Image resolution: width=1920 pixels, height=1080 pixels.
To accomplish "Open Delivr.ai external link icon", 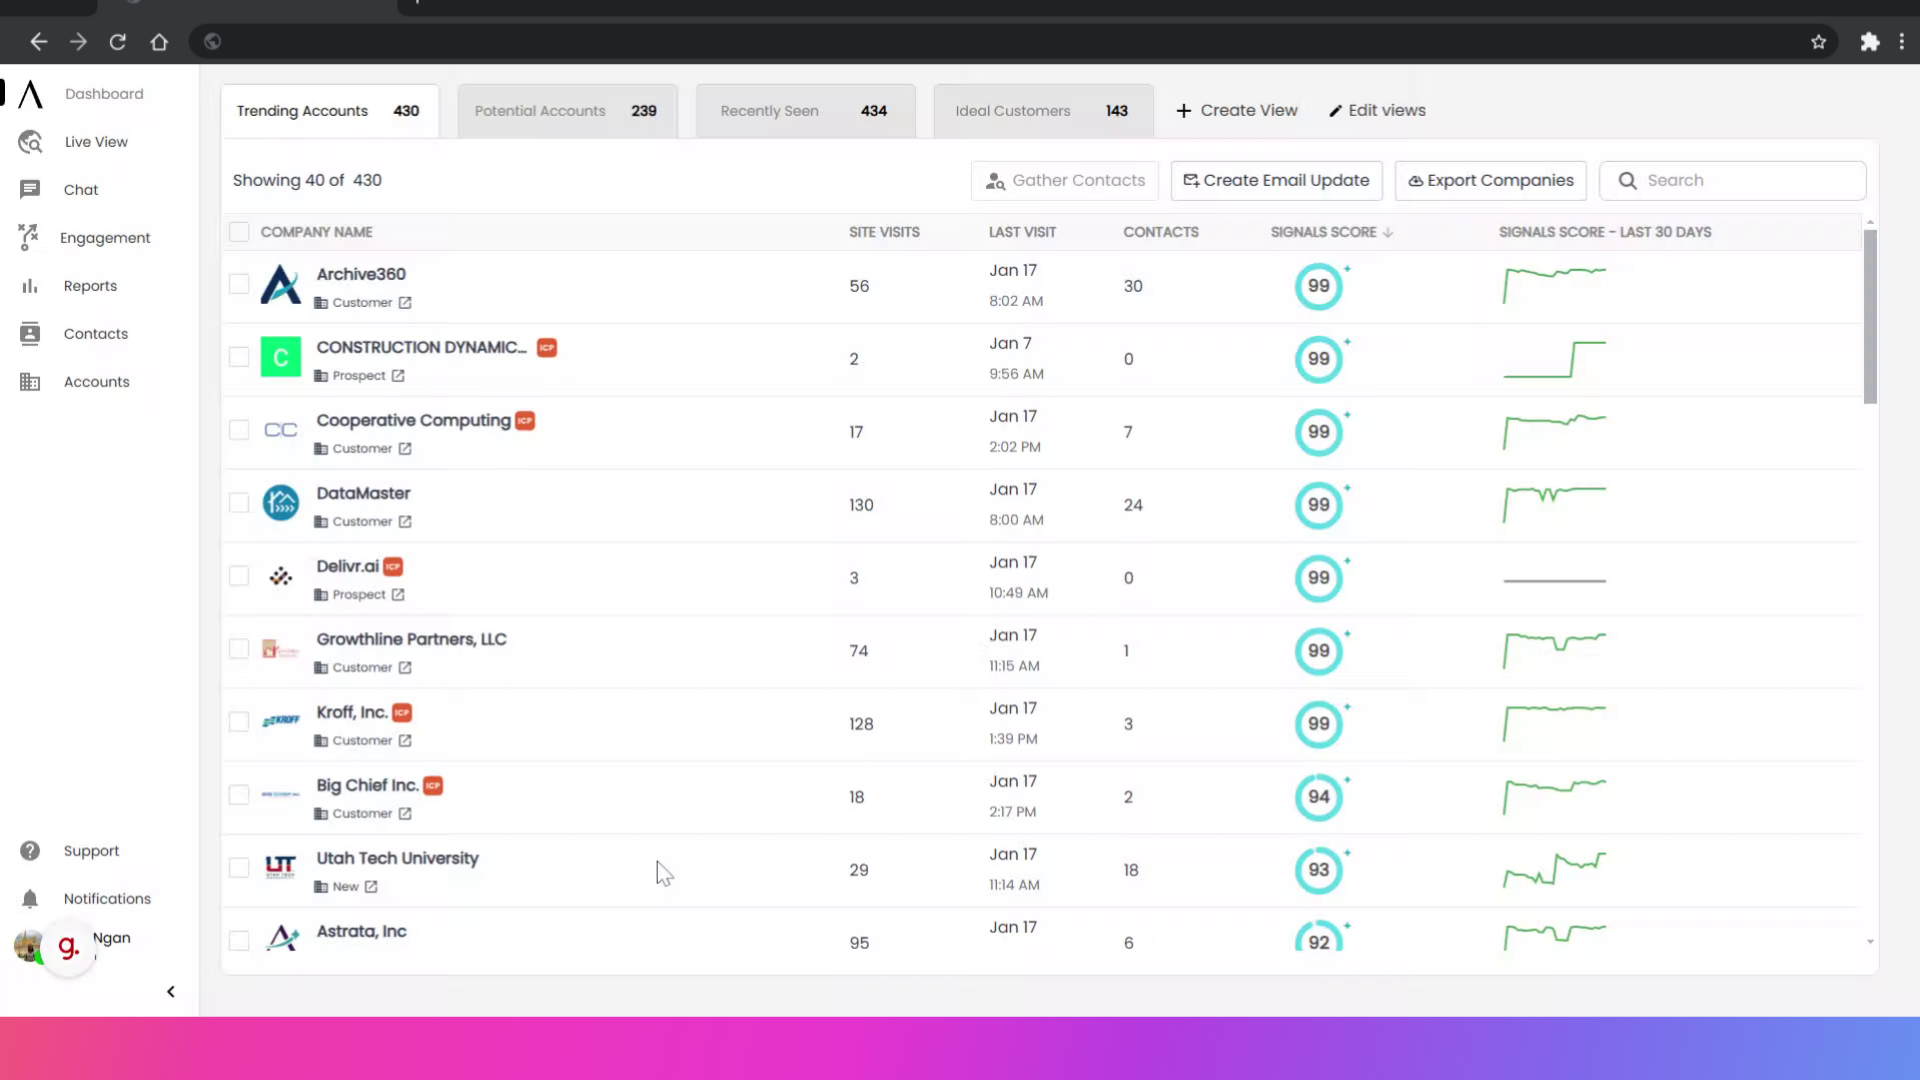I will [398, 595].
